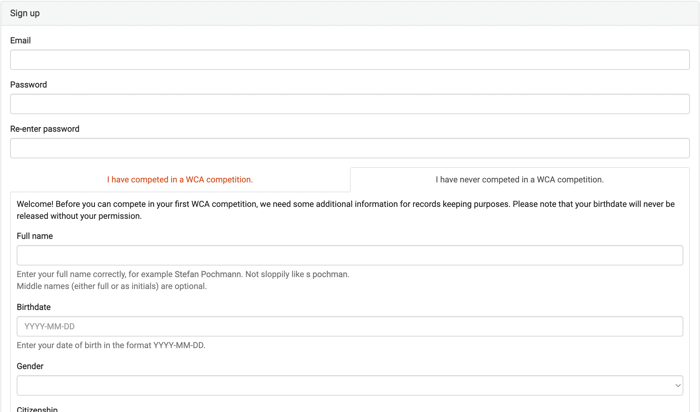Click the Sign up panel header

click(x=350, y=13)
